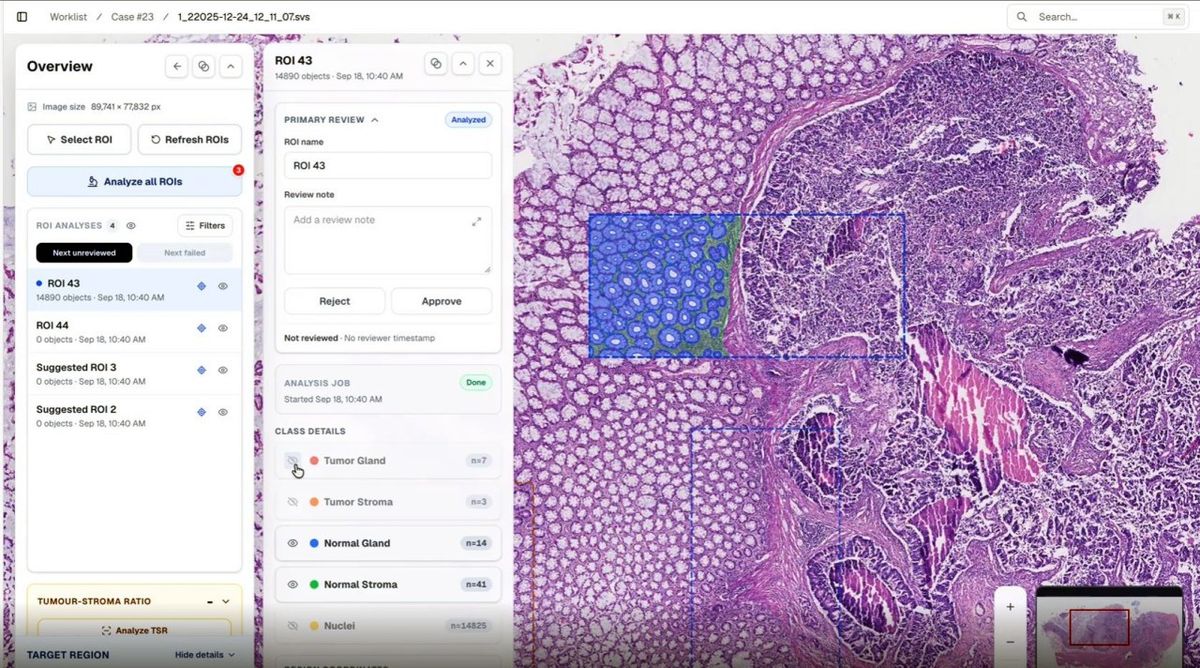Select the Next failed tab
The width and height of the screenshot is (1200, 668).
point(185,253)
